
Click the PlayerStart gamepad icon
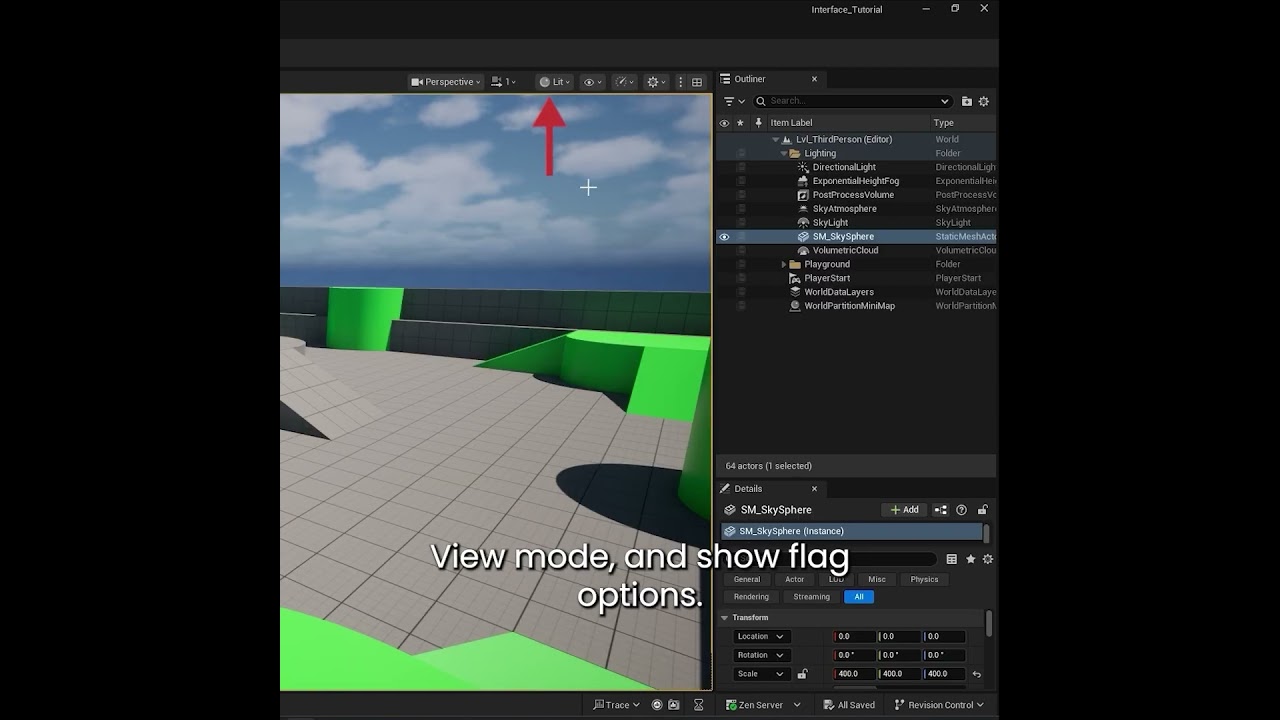coord(795,278)
